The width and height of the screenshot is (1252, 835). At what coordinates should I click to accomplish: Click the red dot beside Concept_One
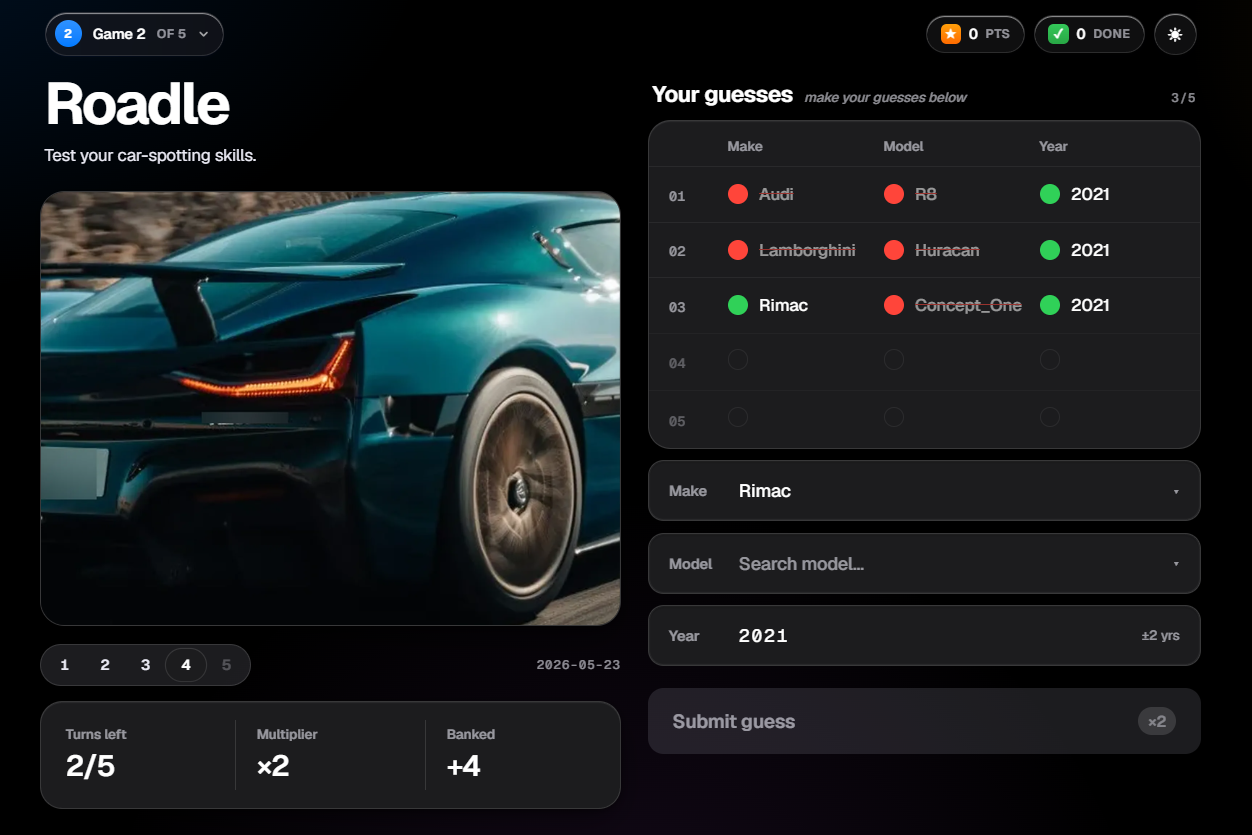pos(894,305)
